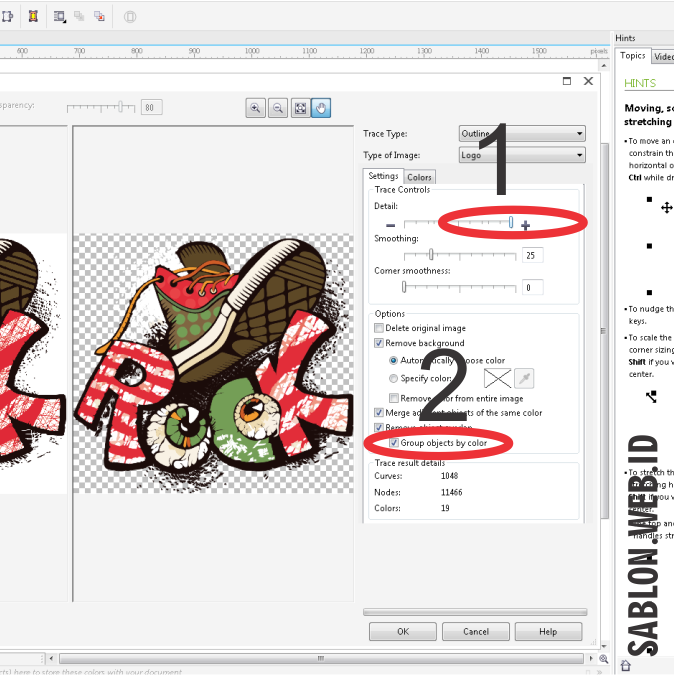Click the Nodes value 11466
Screen dimensions: 675x675
pyautogui.click(x=452, y=492)
